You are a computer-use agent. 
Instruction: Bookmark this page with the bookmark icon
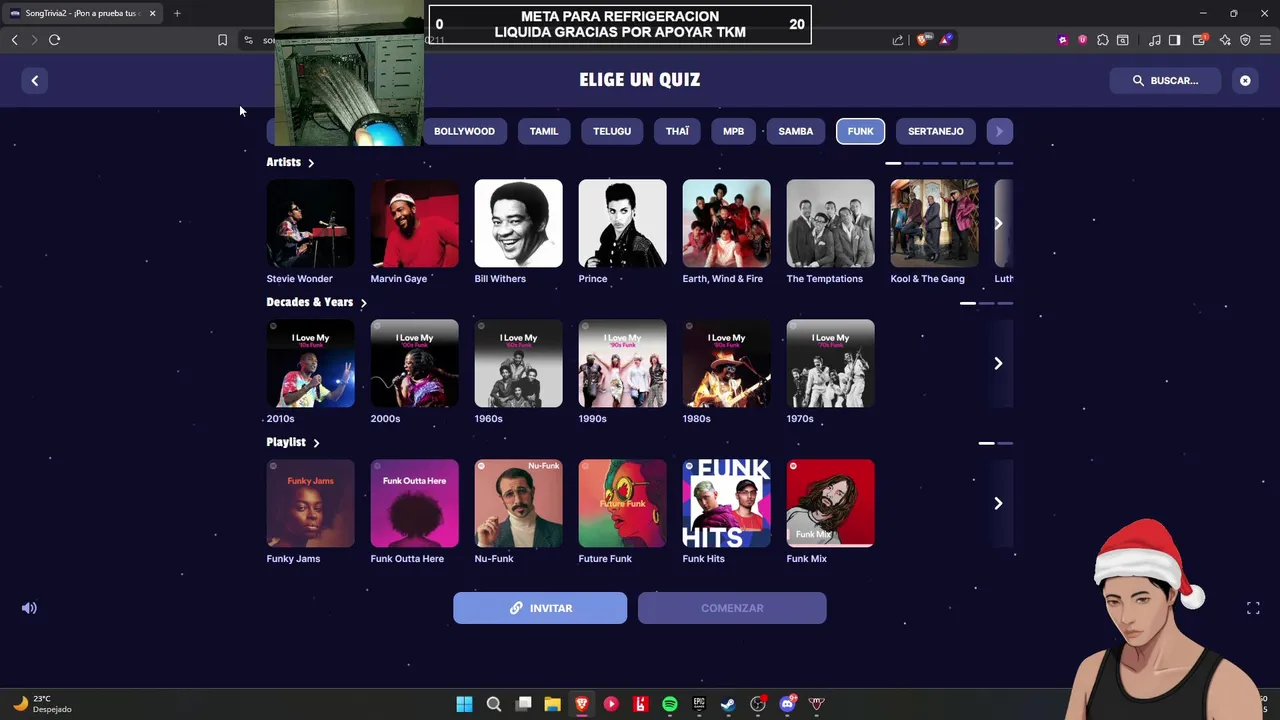(x=222, y=40)
